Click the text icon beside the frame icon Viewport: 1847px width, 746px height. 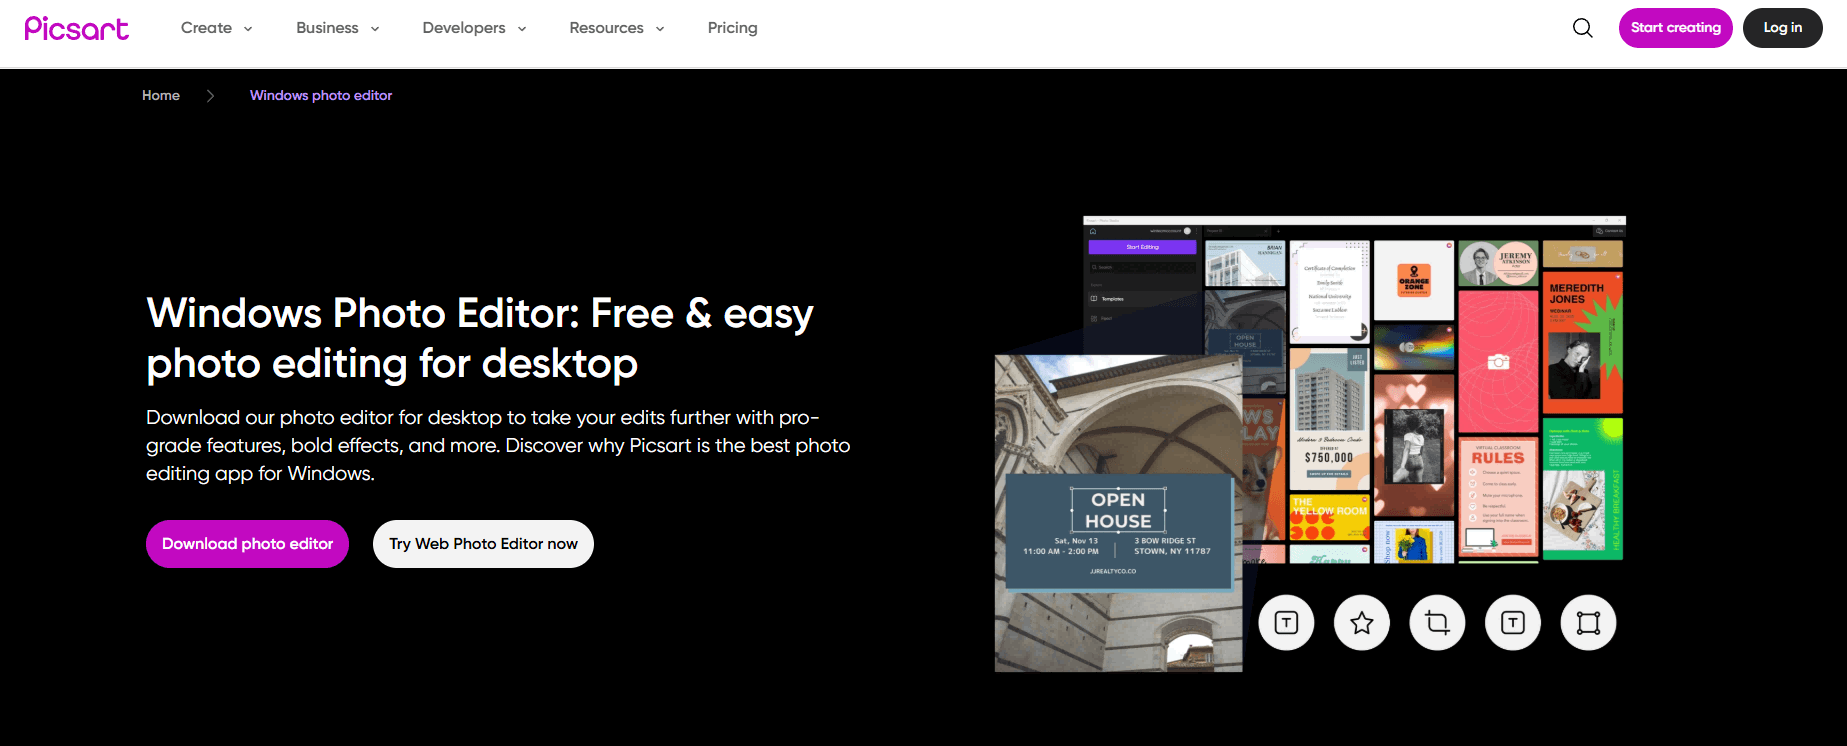point(1513,623)
